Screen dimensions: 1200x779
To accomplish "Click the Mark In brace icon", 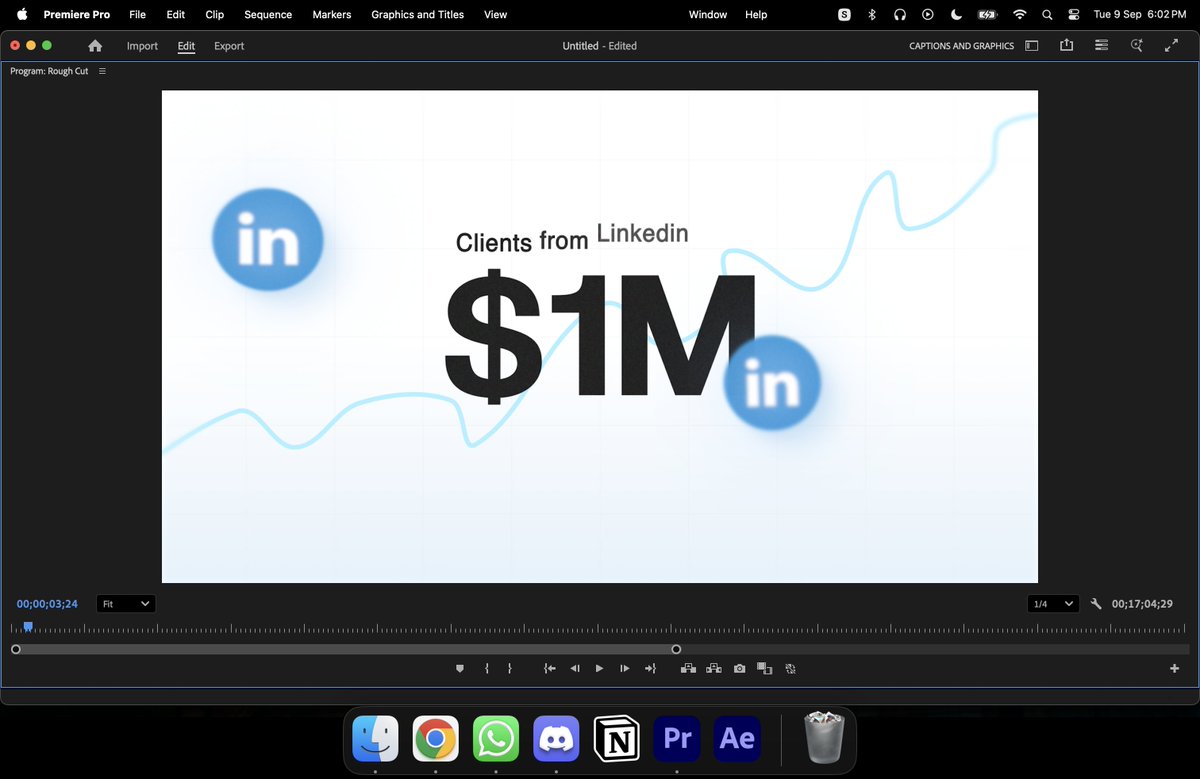I will point(487,668).
